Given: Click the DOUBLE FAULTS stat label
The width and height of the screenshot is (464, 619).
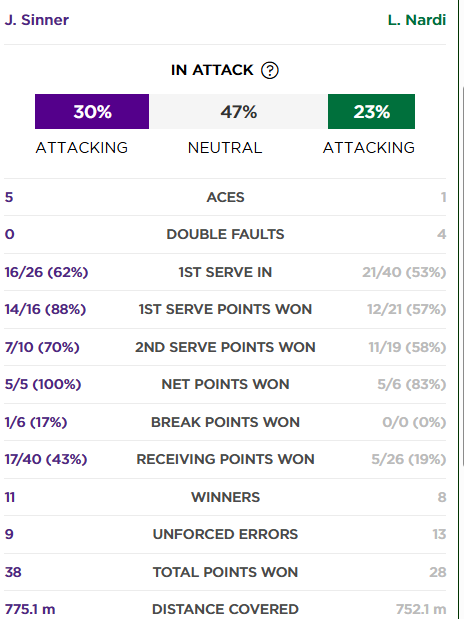Looking at the screenshot, I should click(225, 234).
